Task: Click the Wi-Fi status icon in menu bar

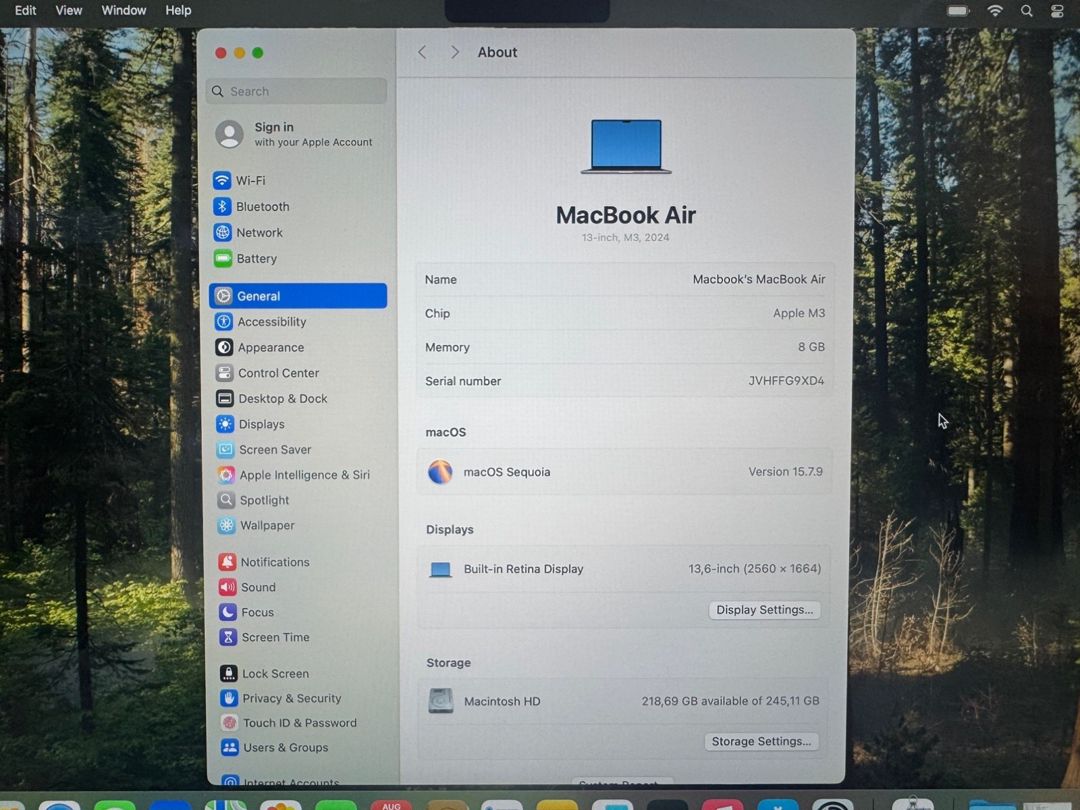Action: click(995, 10)
